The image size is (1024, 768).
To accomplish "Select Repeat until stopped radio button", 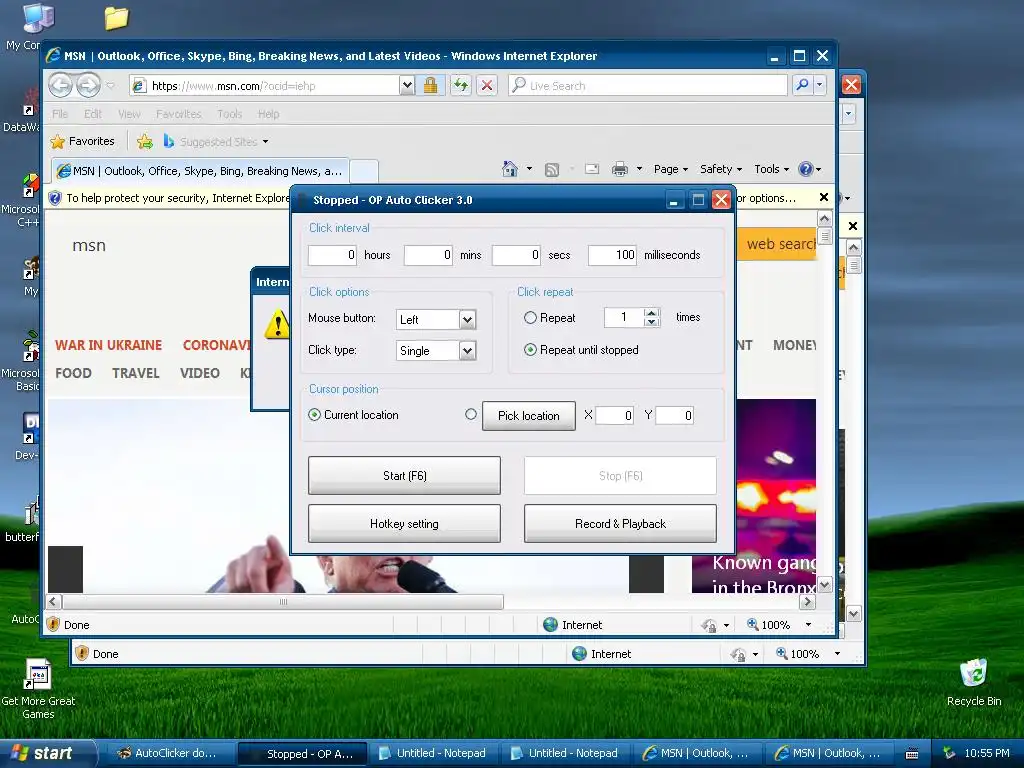I will (530, 350).
